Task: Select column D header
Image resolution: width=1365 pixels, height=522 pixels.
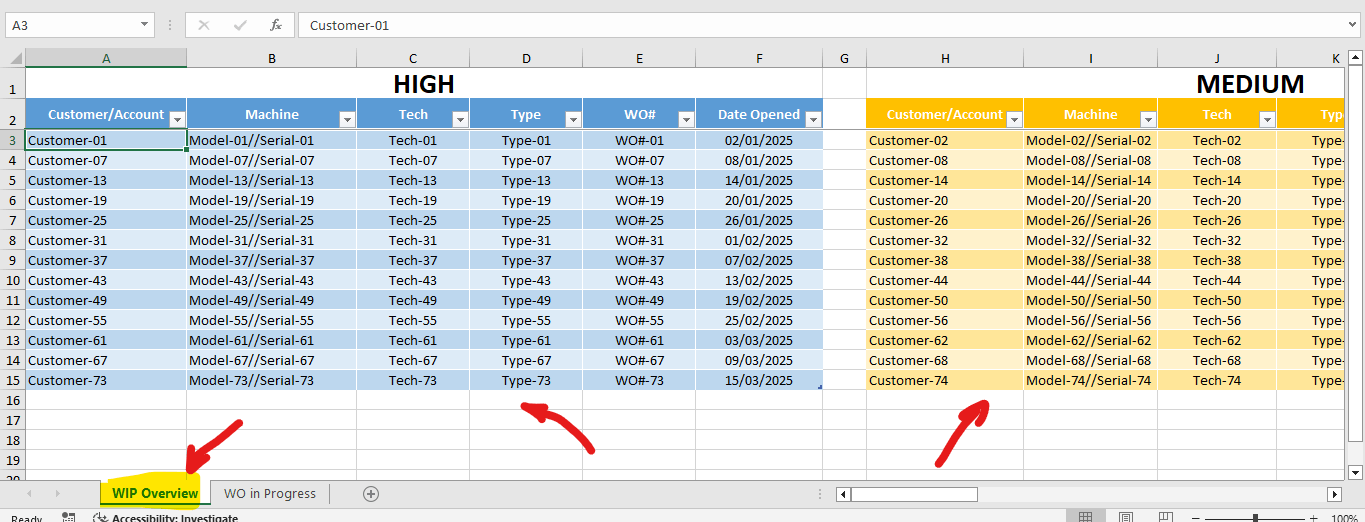Action: point(526,58)
